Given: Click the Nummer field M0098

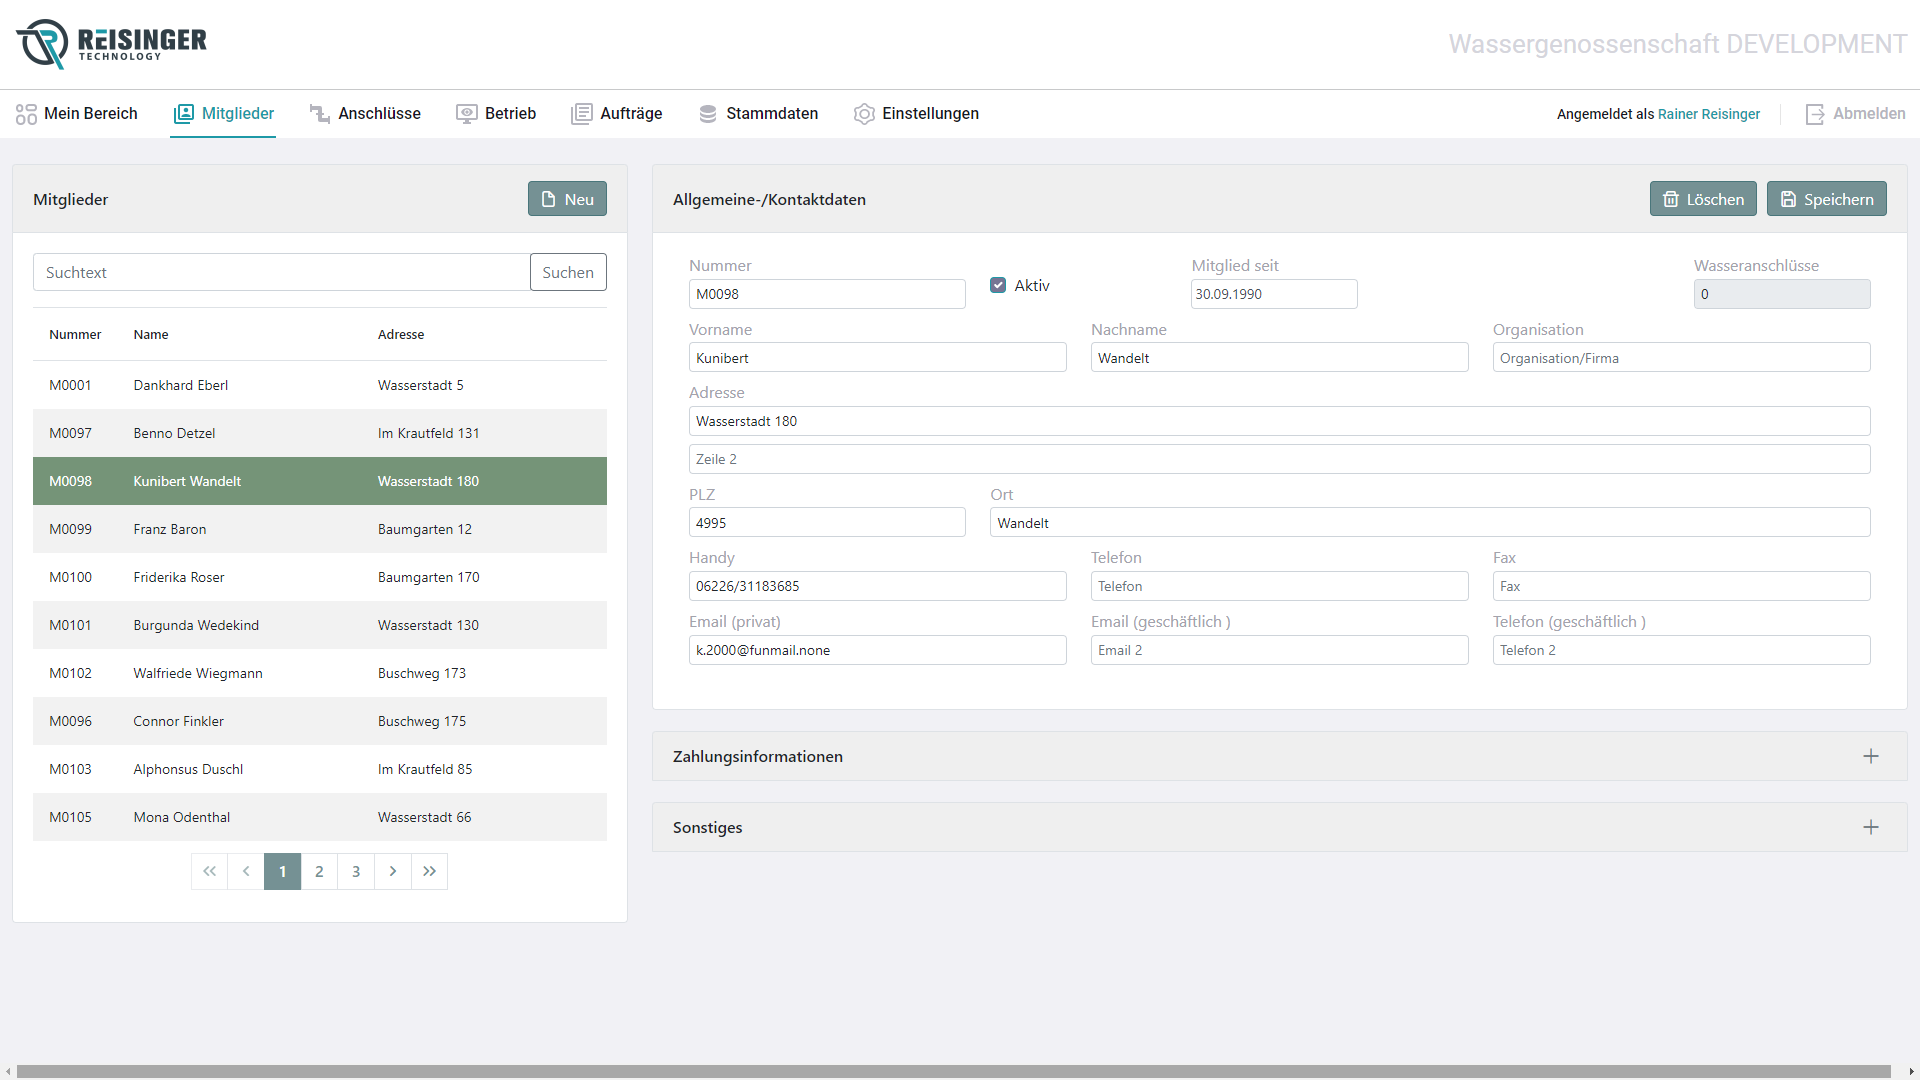Looking at the screenshot, I should pyautogui.click(x=827, y=294).
